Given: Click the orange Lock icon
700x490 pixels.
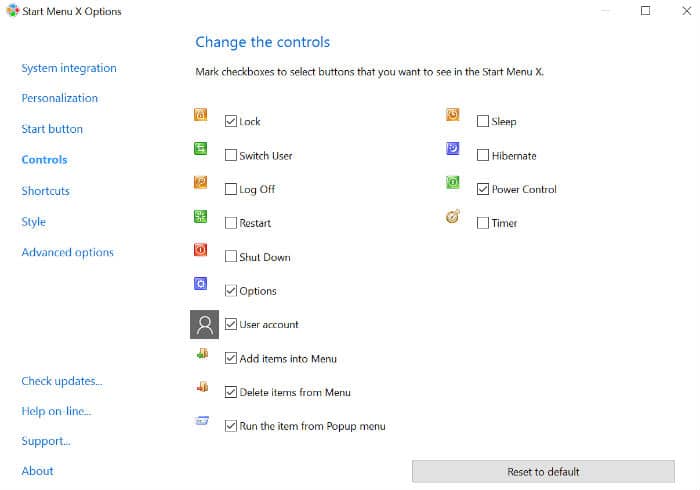Looking at the screenshot, I should coord(200,115).
